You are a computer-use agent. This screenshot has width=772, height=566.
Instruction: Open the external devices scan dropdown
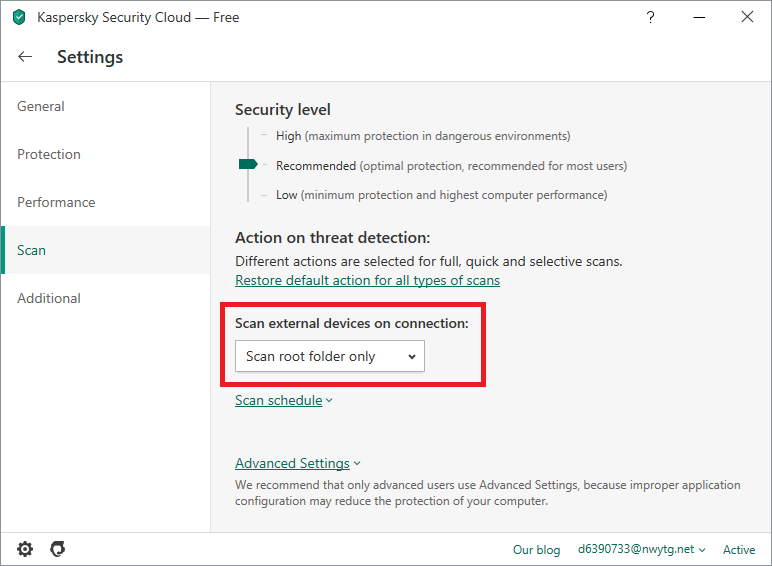(330, 356)
